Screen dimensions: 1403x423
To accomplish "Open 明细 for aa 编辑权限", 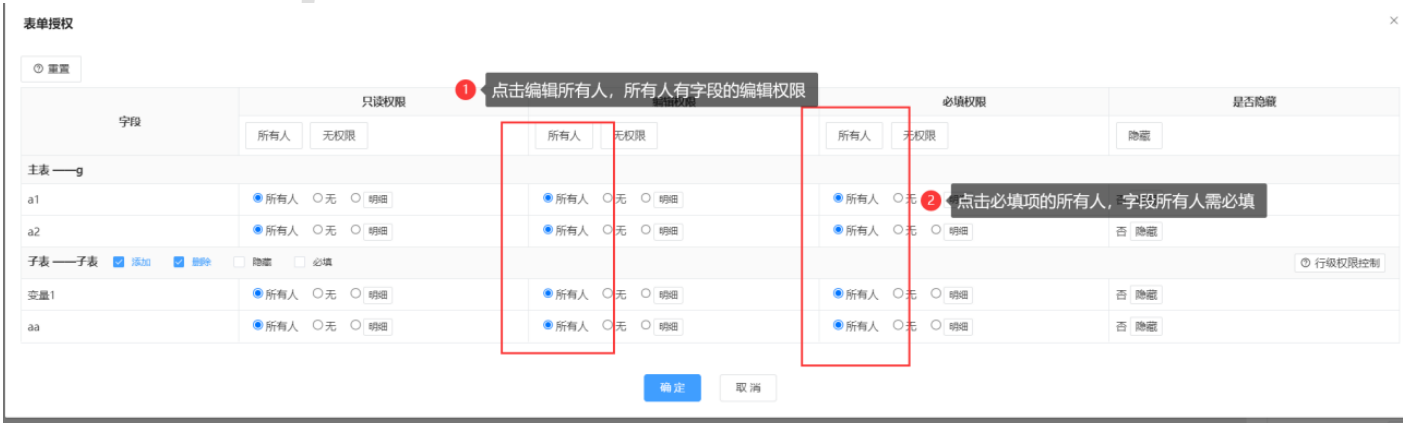I will (667, 326).
